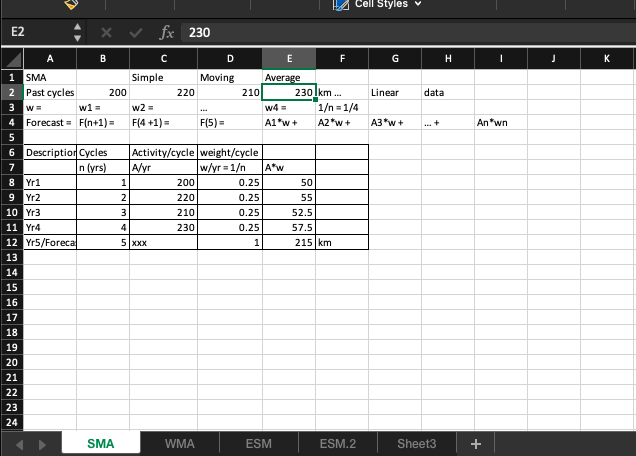Select cell G2 containing Linear

395,92
